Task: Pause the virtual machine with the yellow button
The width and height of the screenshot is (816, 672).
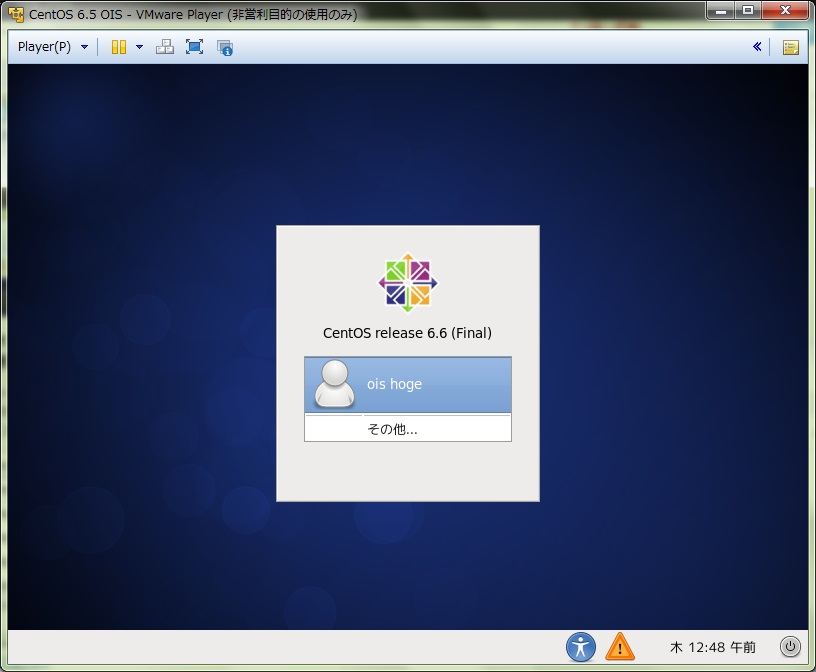Action: (119, 47)
